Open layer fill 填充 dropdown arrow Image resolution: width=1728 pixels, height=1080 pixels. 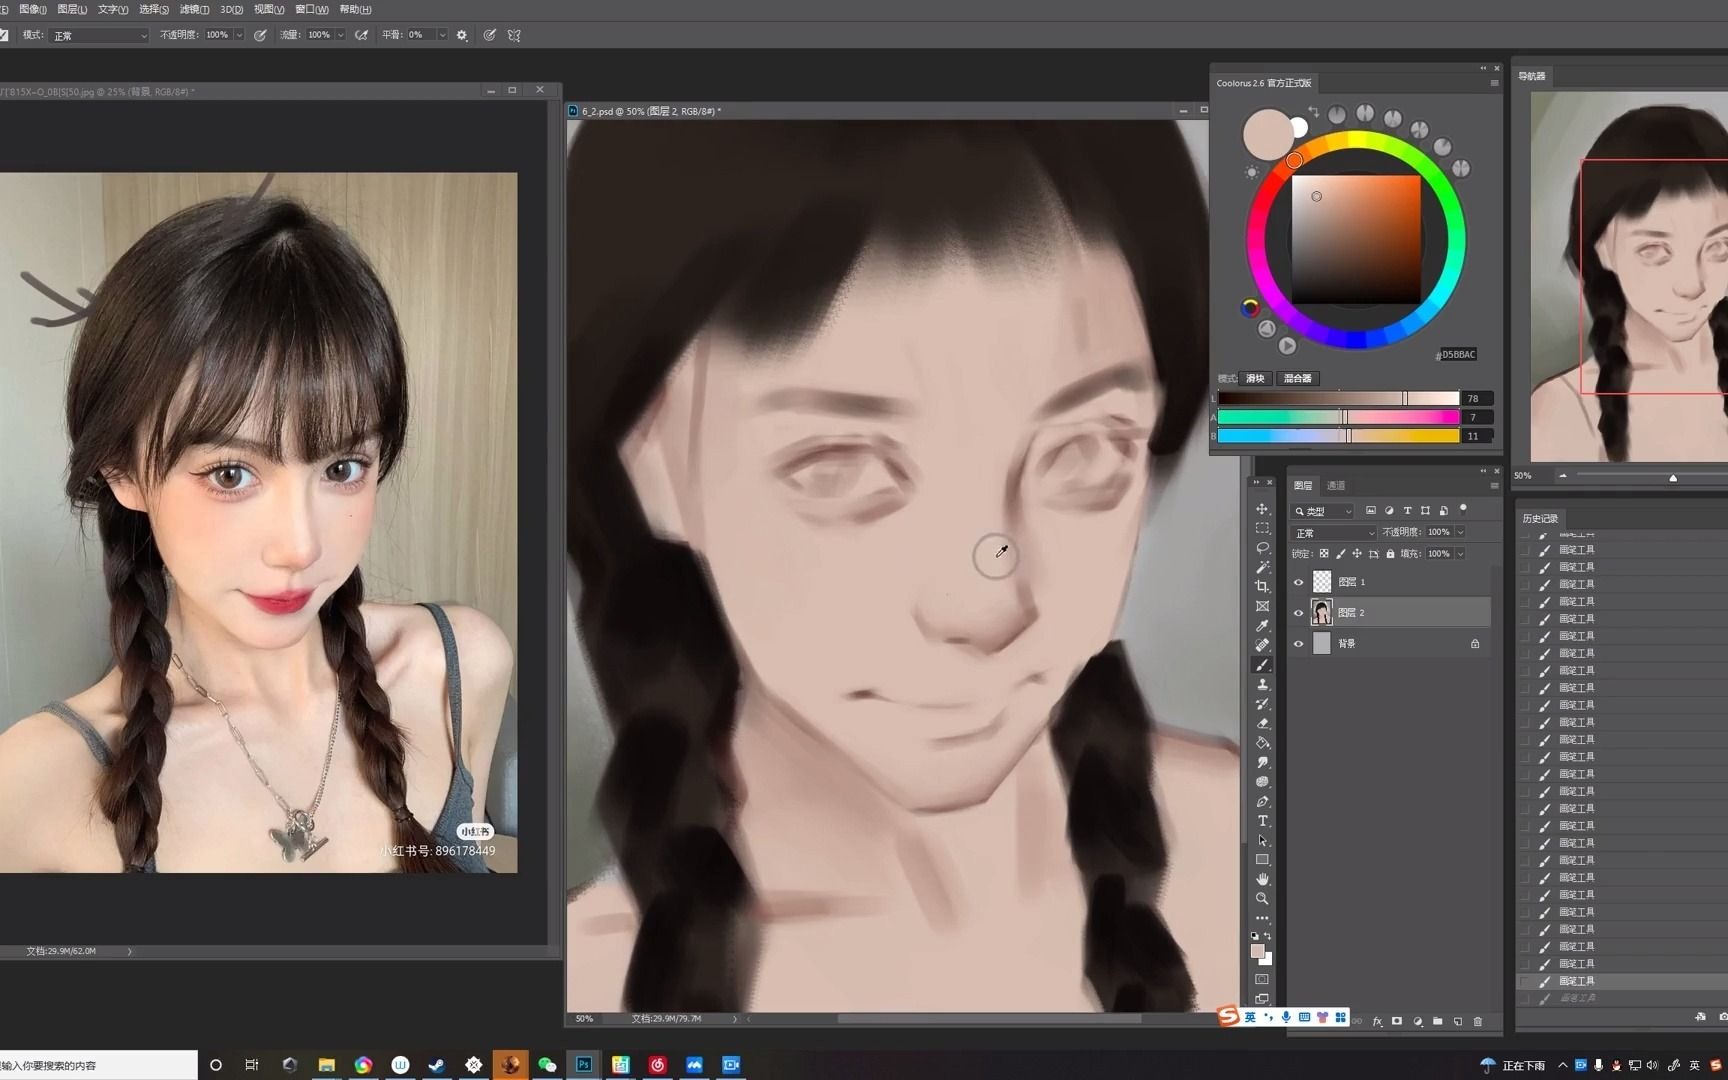[x=1460, y=553]
